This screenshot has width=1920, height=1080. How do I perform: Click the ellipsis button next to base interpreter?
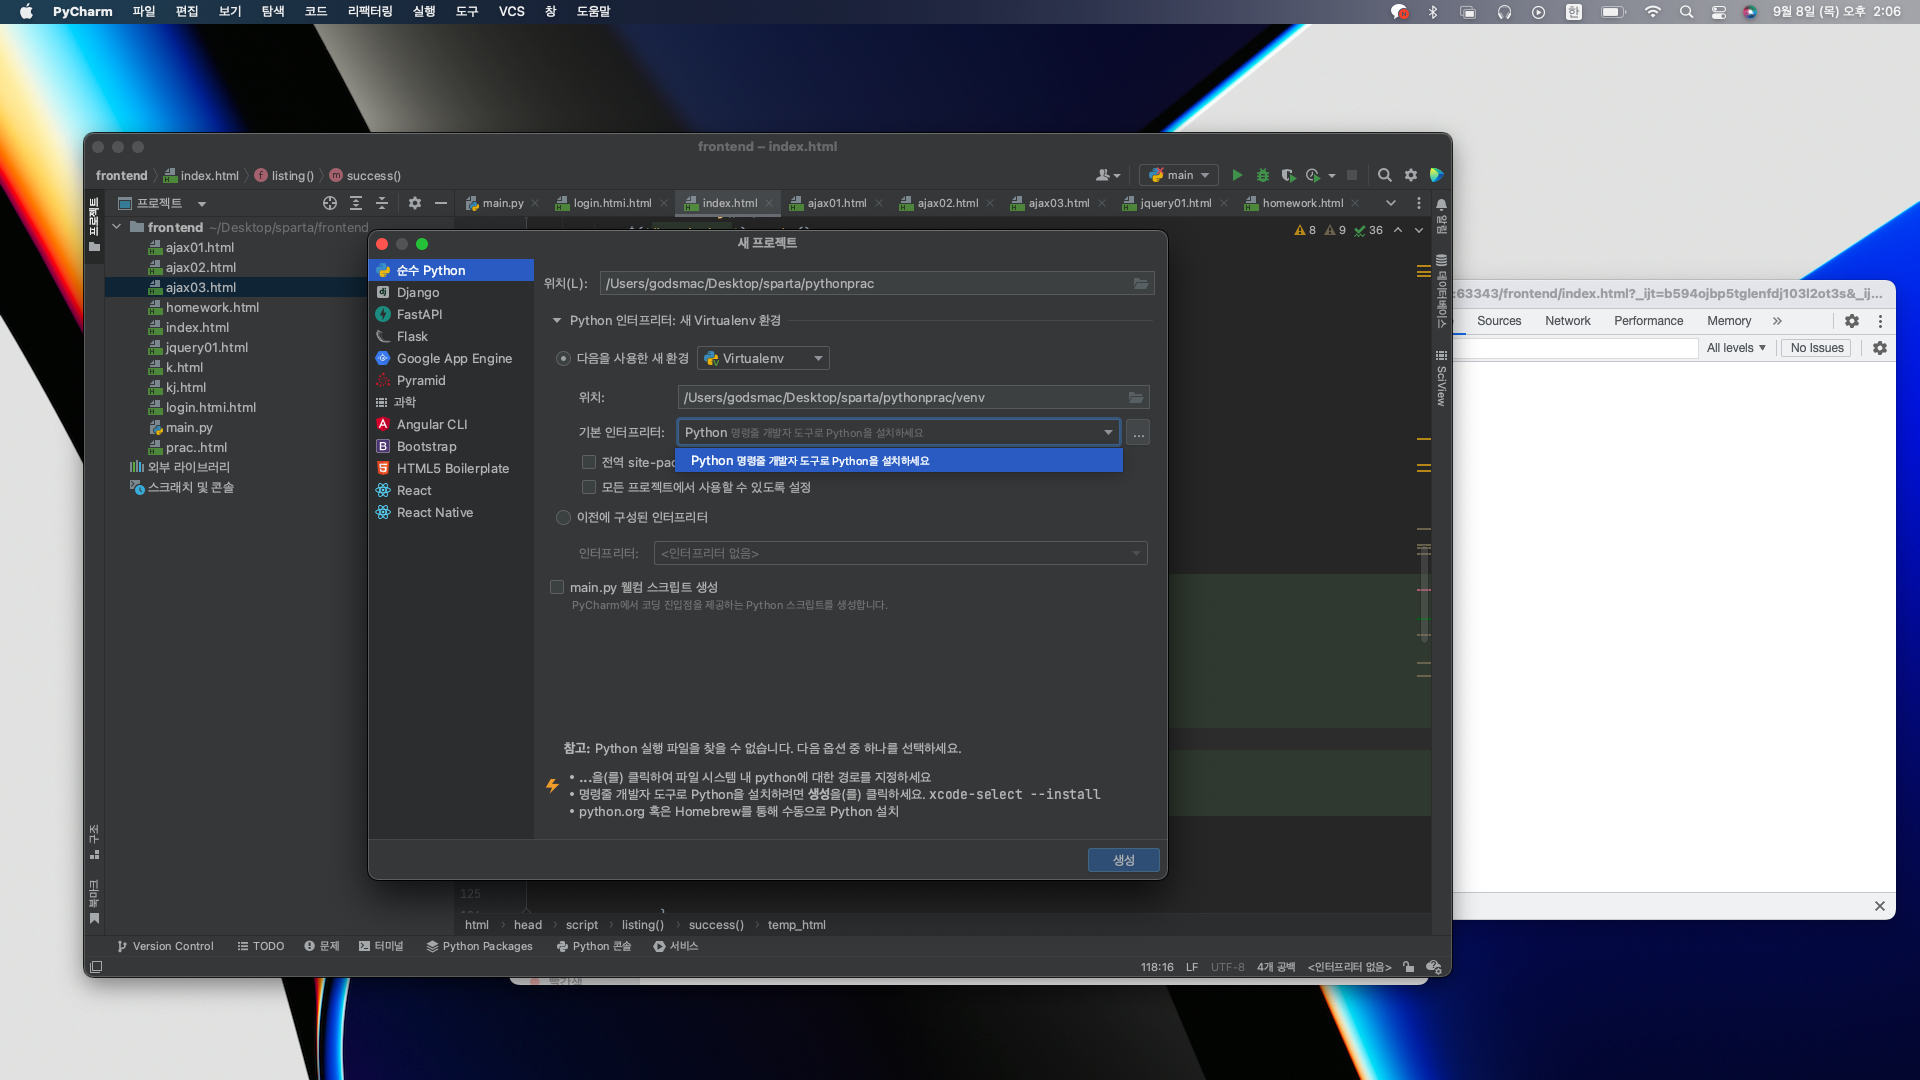(x=1138, y=433)
